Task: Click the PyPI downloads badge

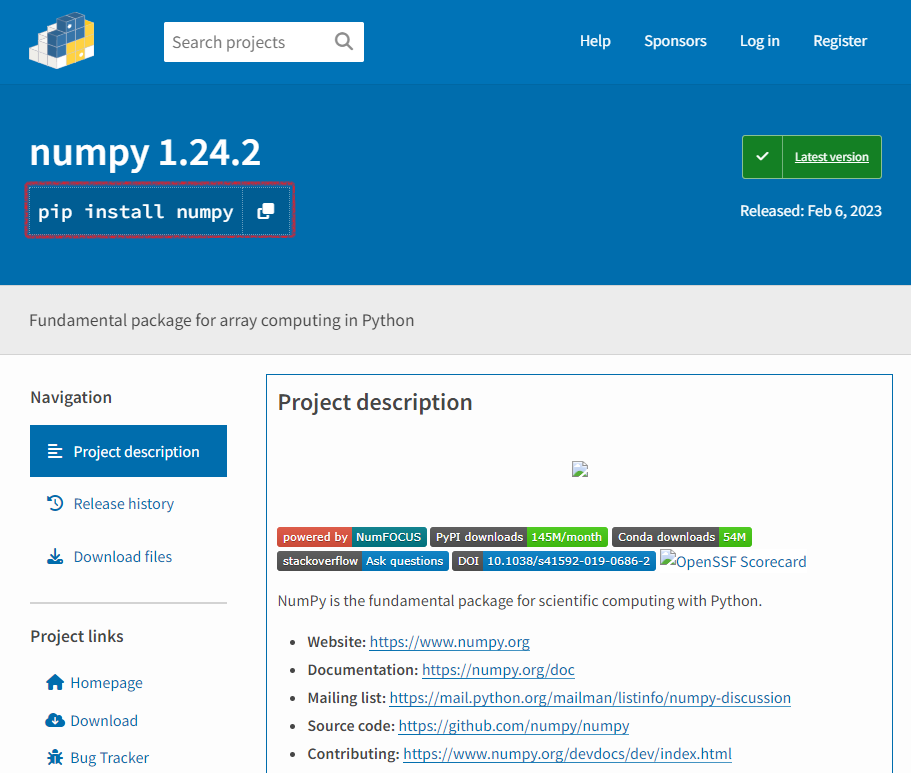Action: (x=519, y=537)
